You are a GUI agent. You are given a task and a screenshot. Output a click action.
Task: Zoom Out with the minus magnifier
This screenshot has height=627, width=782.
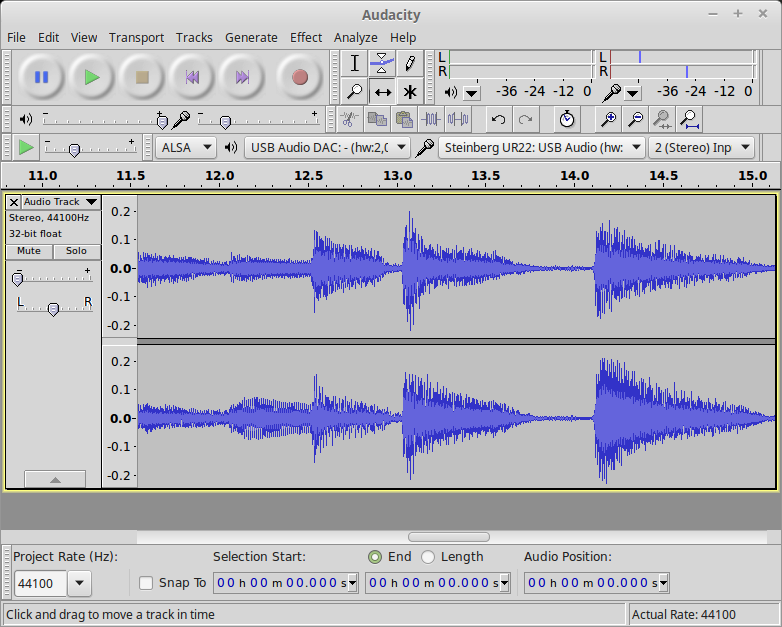635,119
